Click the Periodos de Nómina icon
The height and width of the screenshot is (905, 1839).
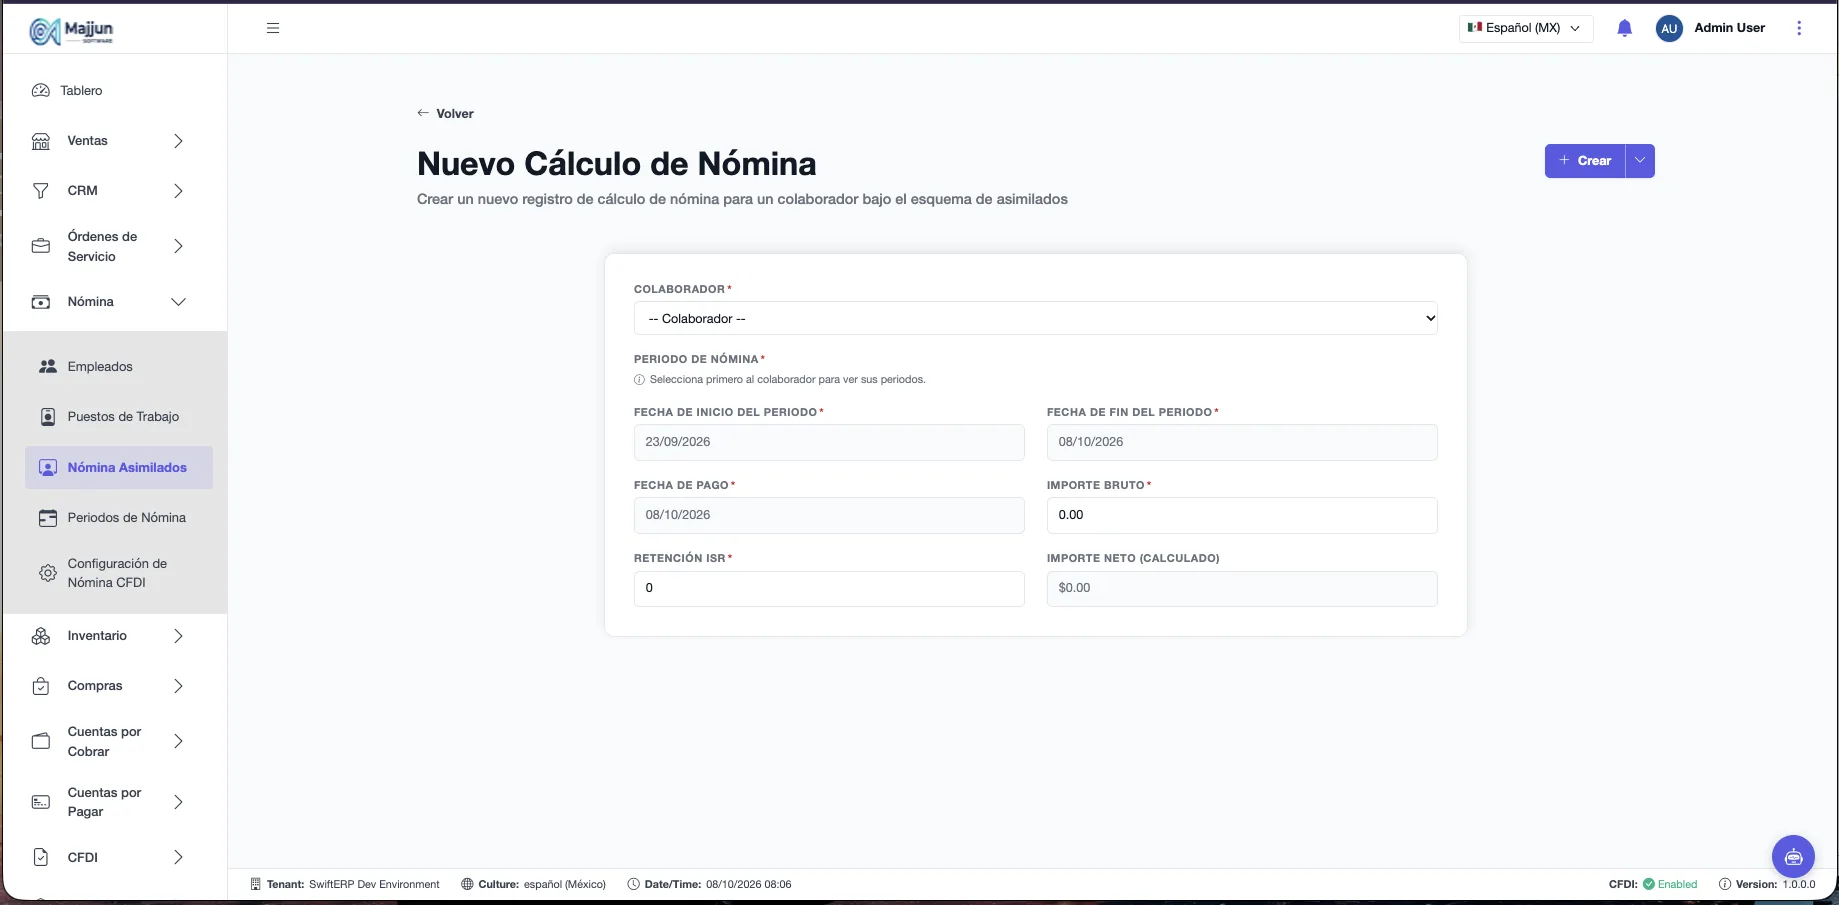coord(47,518)
